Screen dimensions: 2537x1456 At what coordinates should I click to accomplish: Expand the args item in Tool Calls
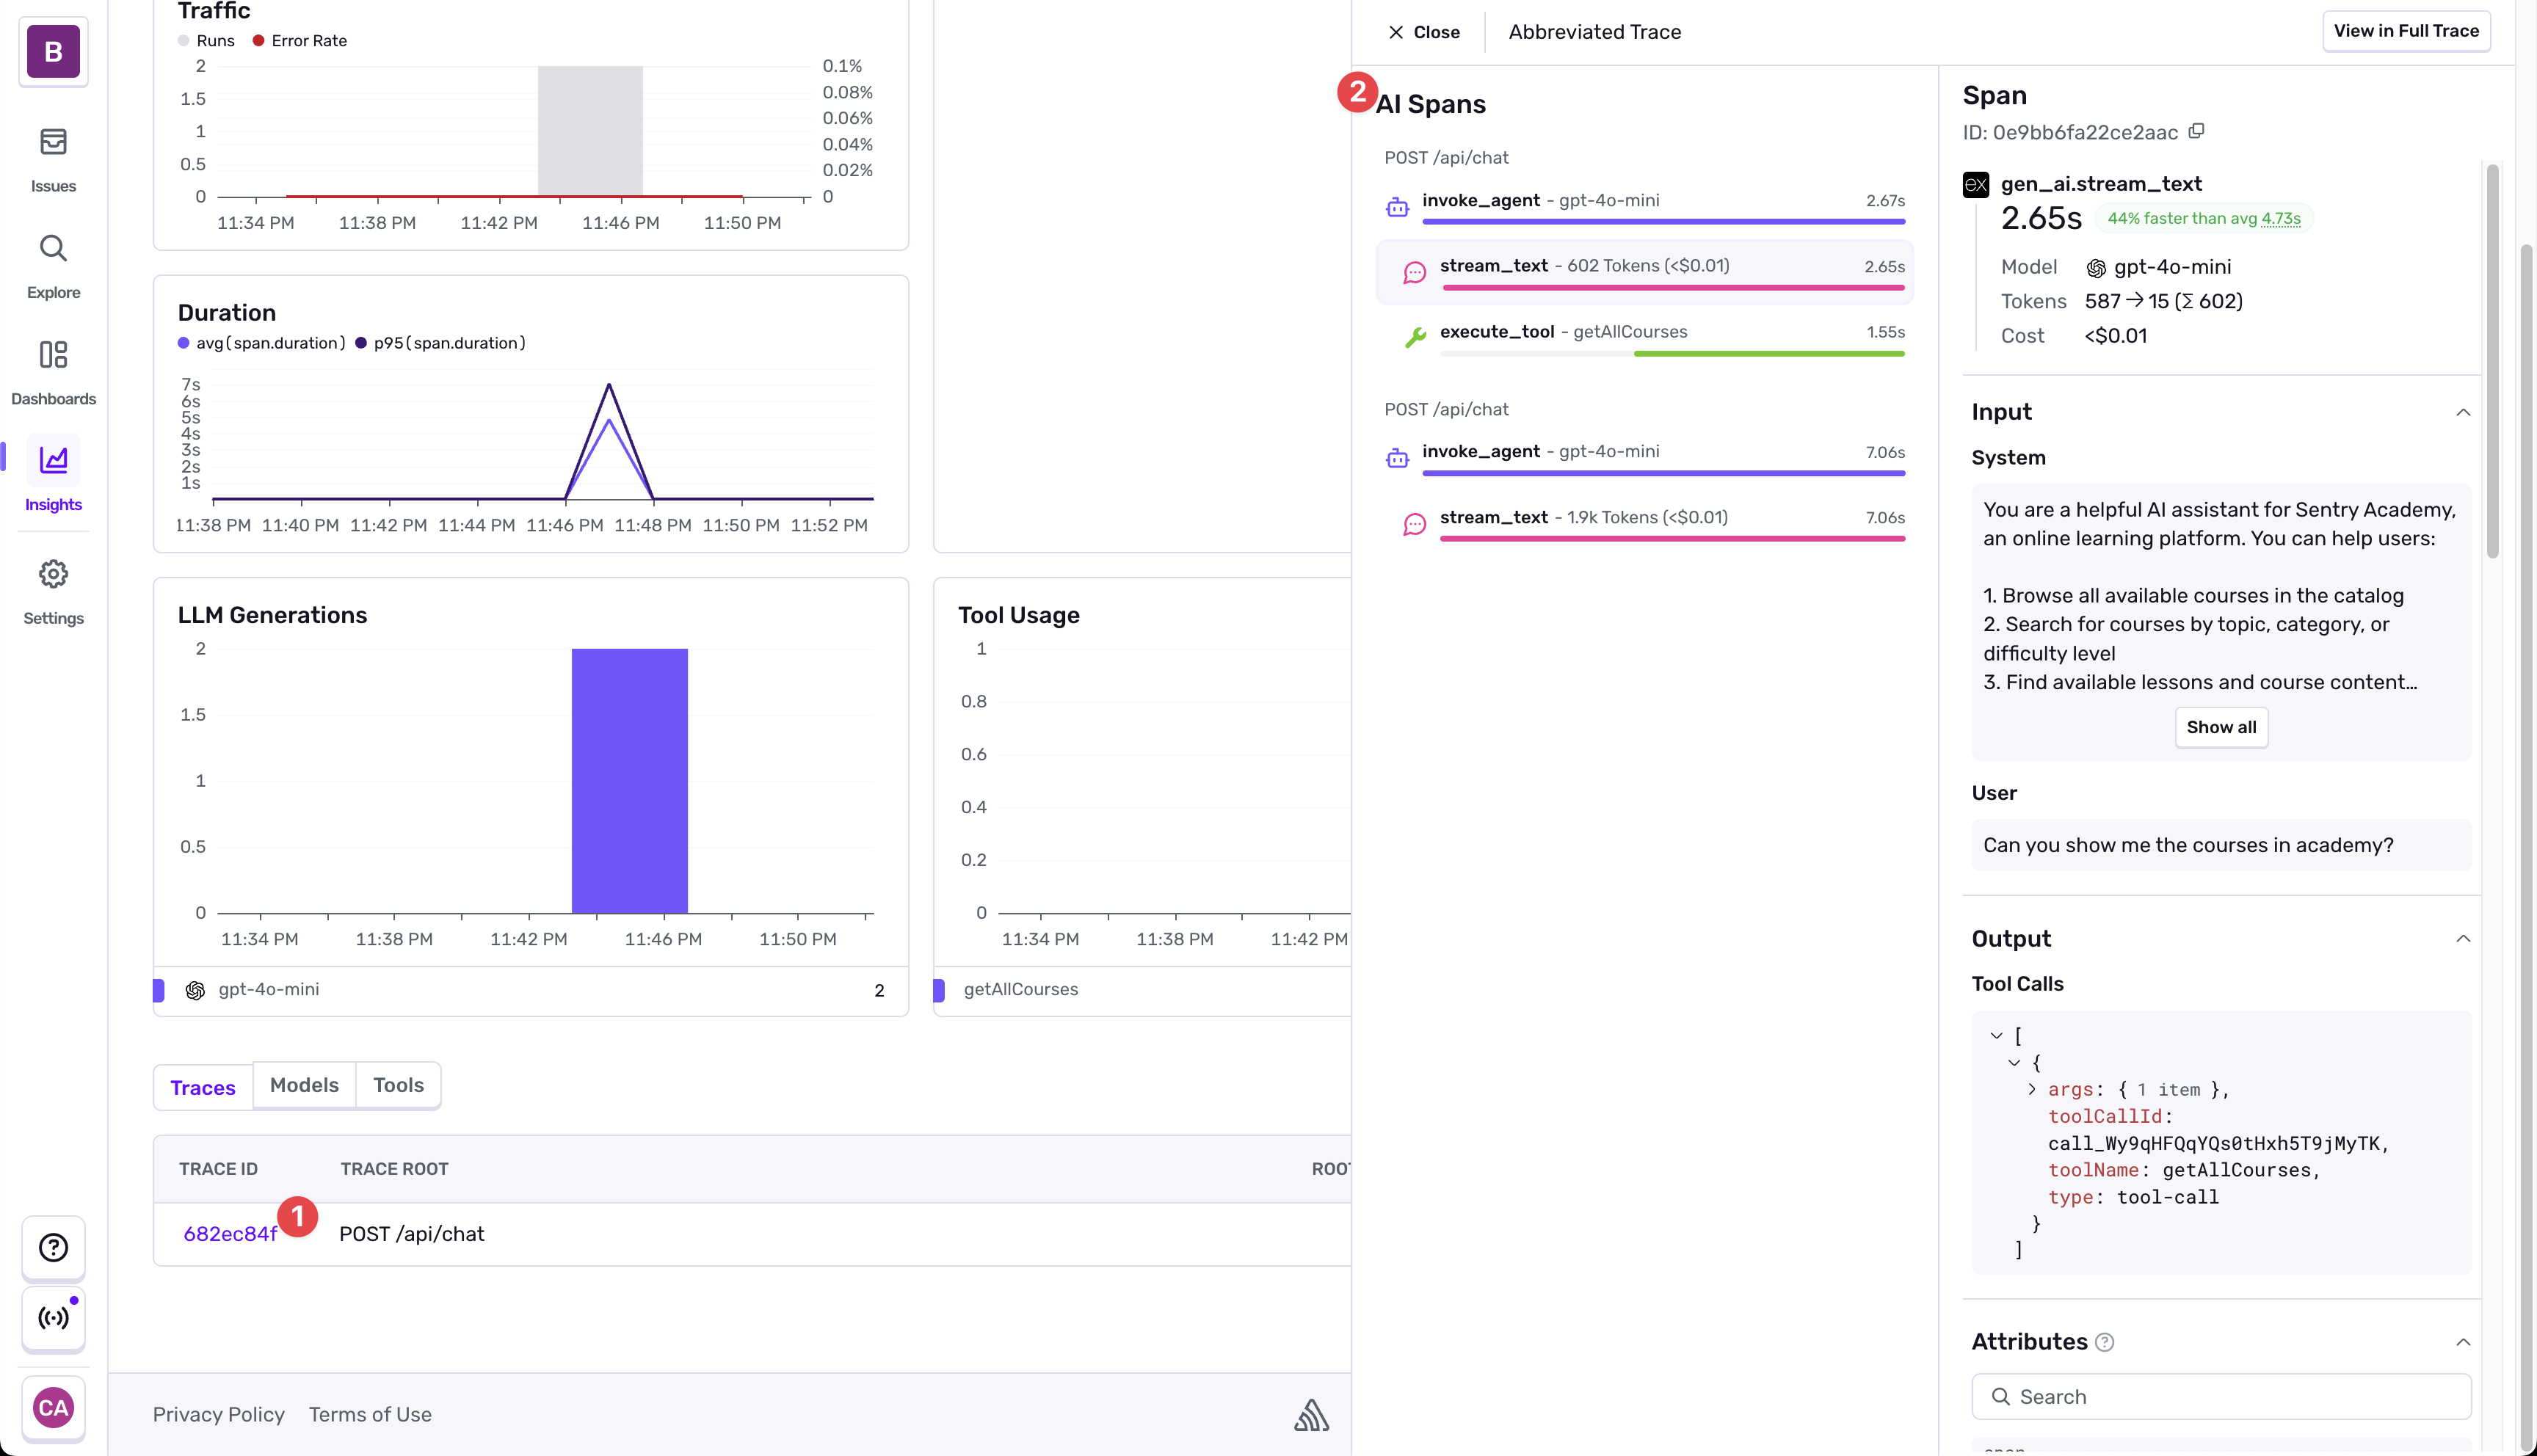point(2032,1089)
